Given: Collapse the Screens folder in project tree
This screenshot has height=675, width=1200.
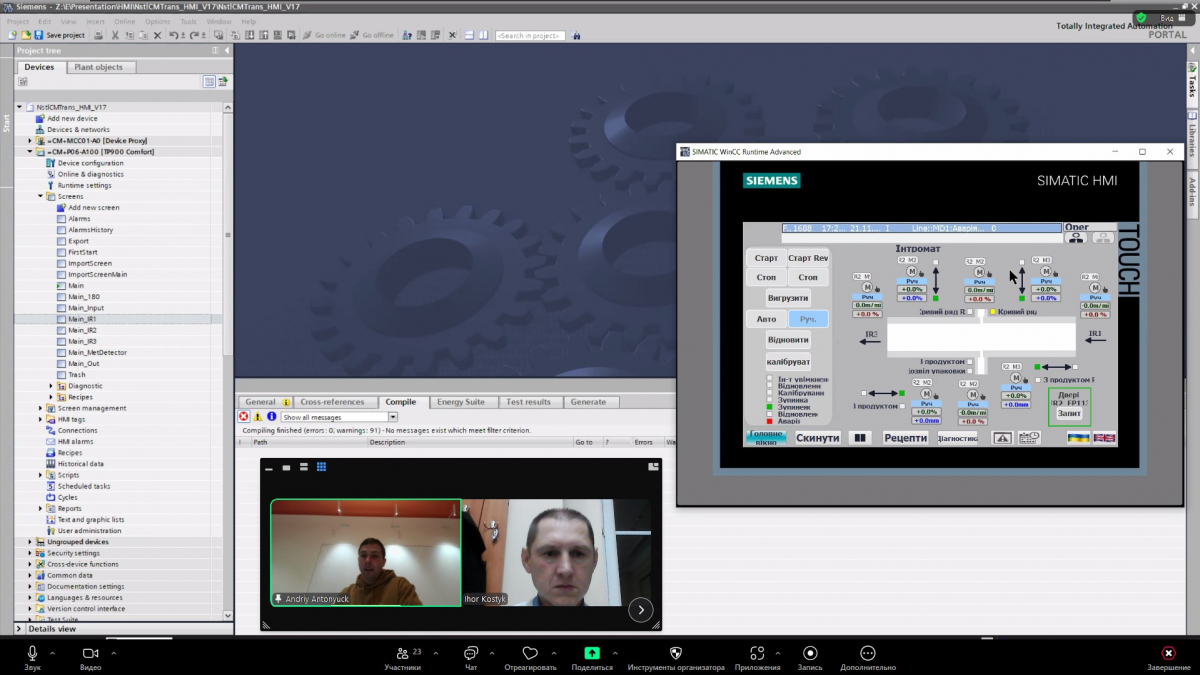Looking at the screenshot, I should point(41,196).
